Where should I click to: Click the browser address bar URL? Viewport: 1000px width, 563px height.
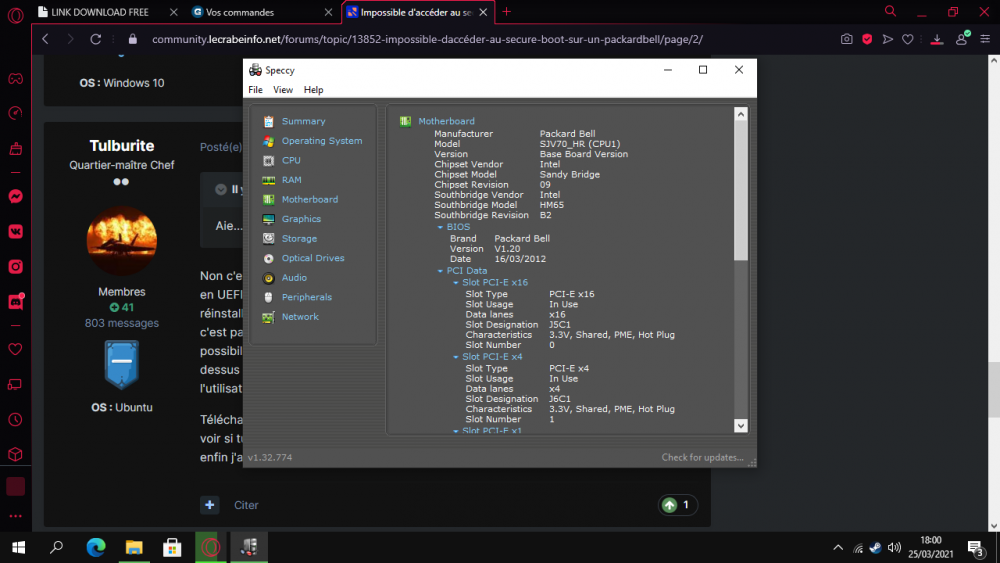point(427,39)
